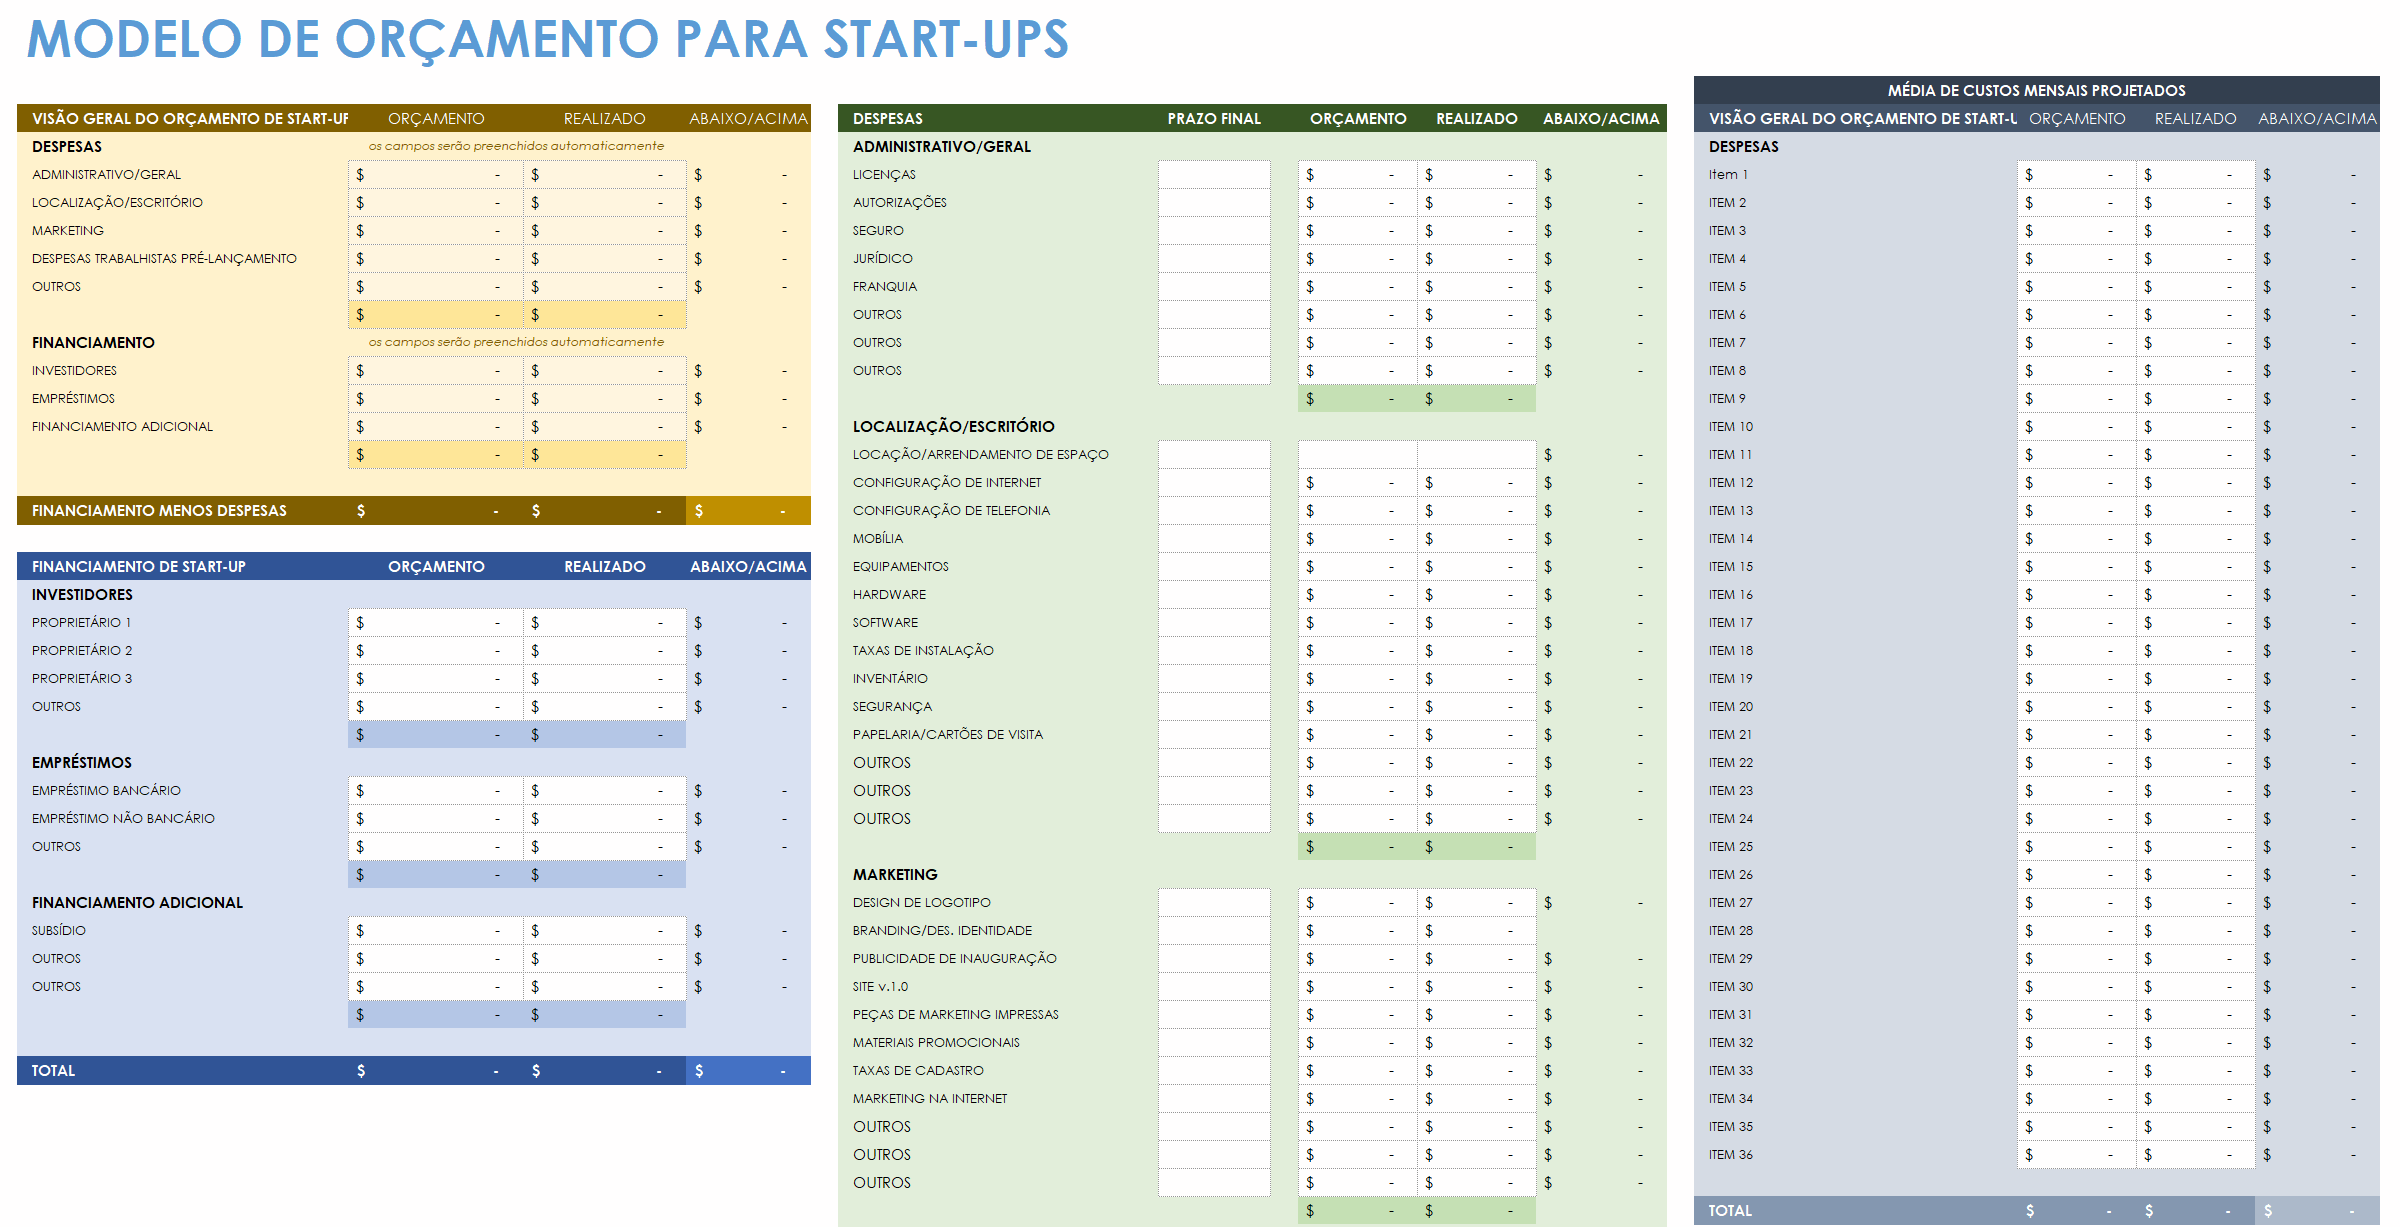2400x1227 pixels.
Task: Click the AUTORIZAÇÕES expense label
Action: (x=900, y=203)
